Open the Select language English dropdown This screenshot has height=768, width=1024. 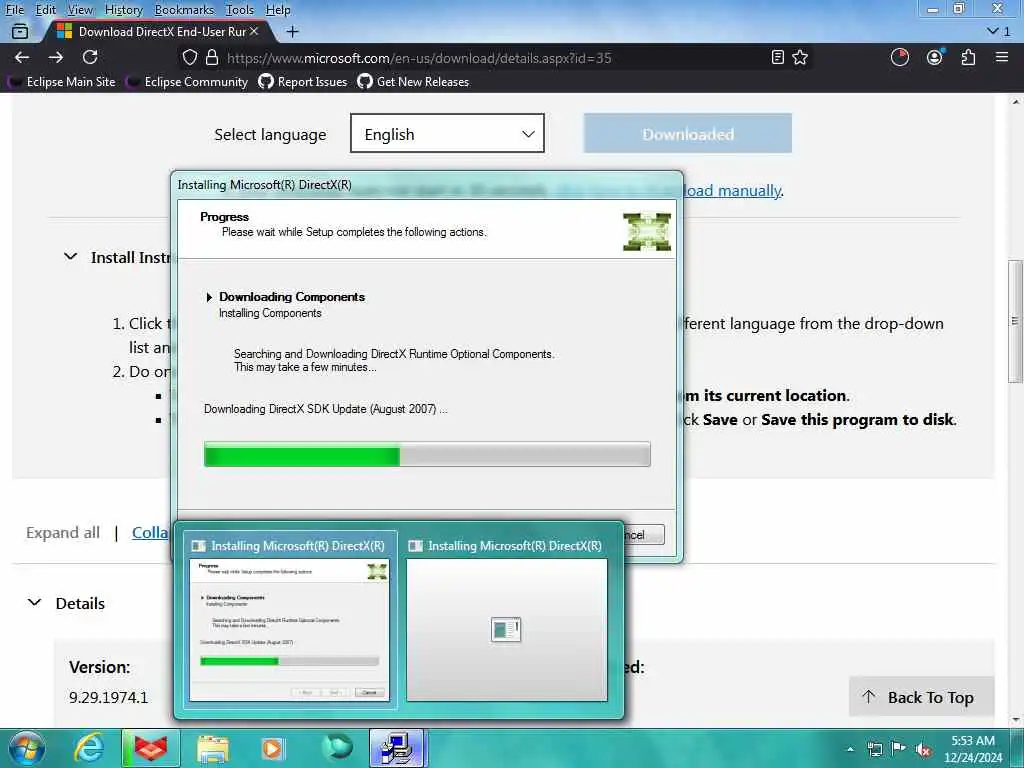pyautogui.click(x=447, y=133)
